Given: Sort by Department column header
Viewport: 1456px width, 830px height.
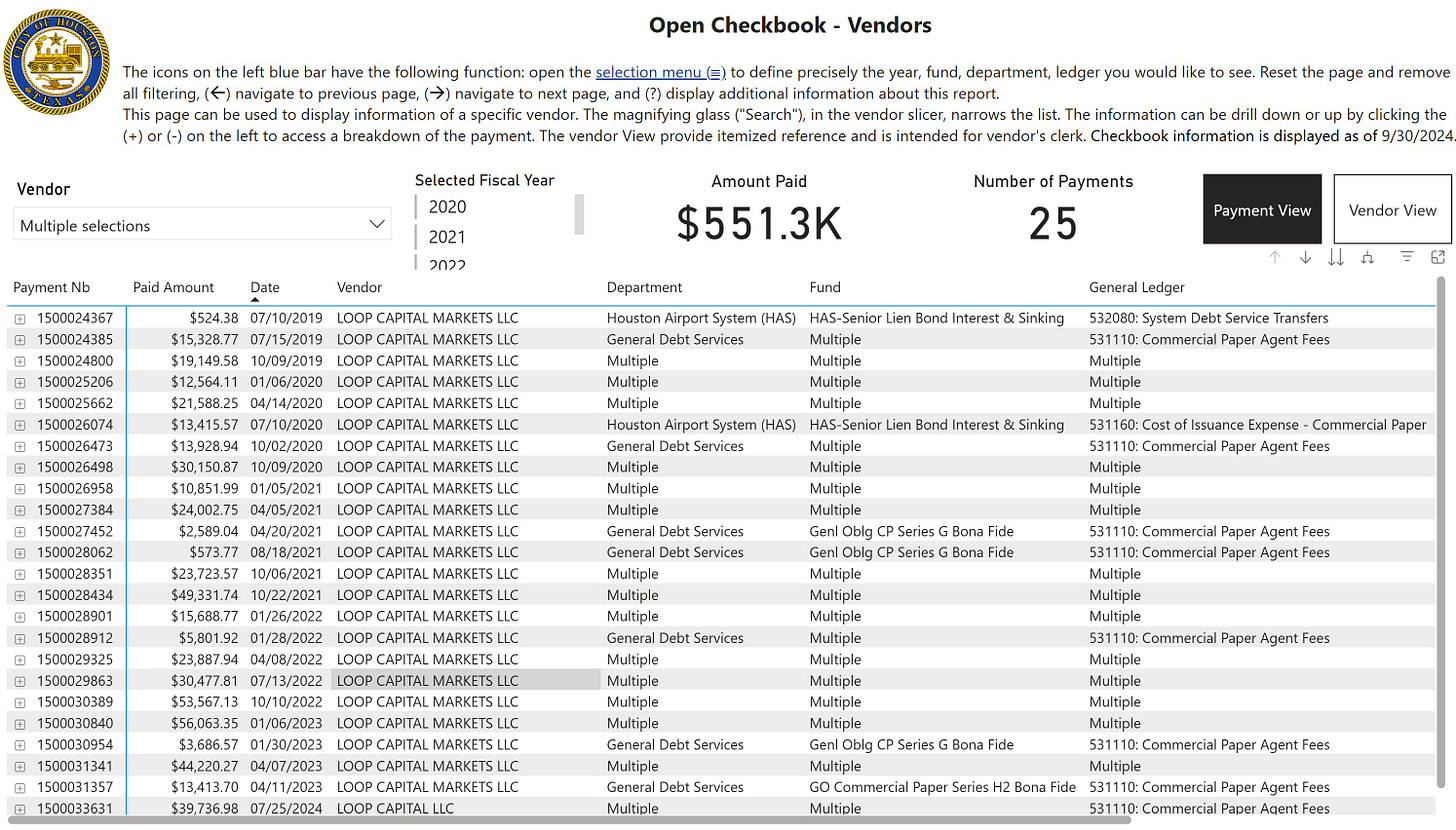Looking at the screenshot, I should click(644, 287).
